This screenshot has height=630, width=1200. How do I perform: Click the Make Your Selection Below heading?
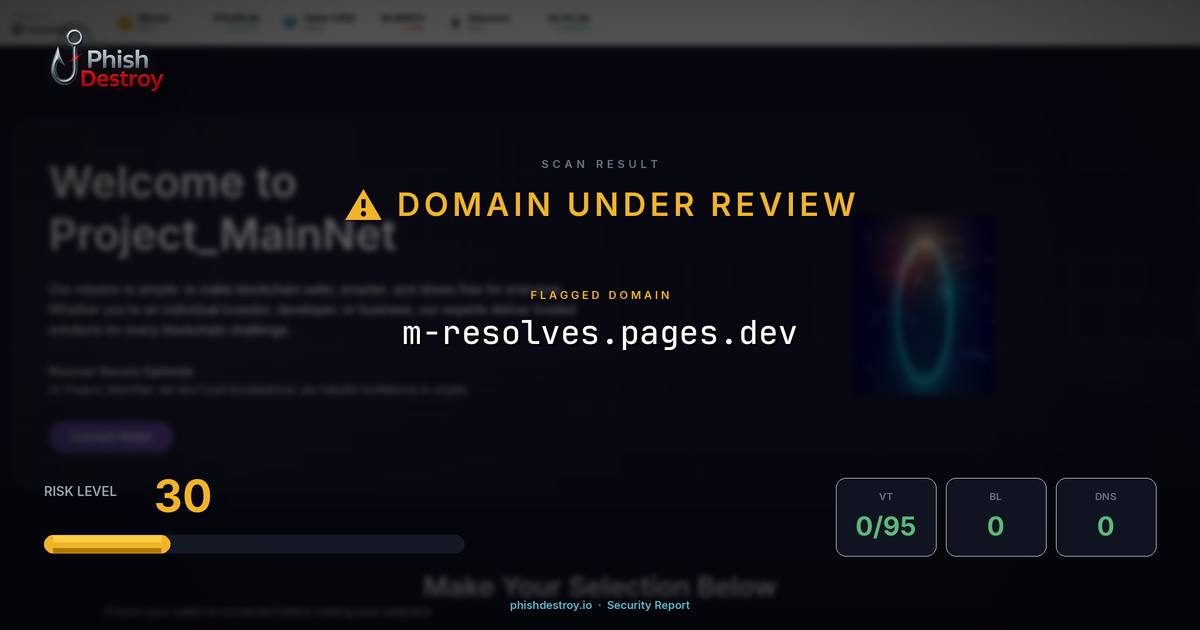click(x=600, y=586)
